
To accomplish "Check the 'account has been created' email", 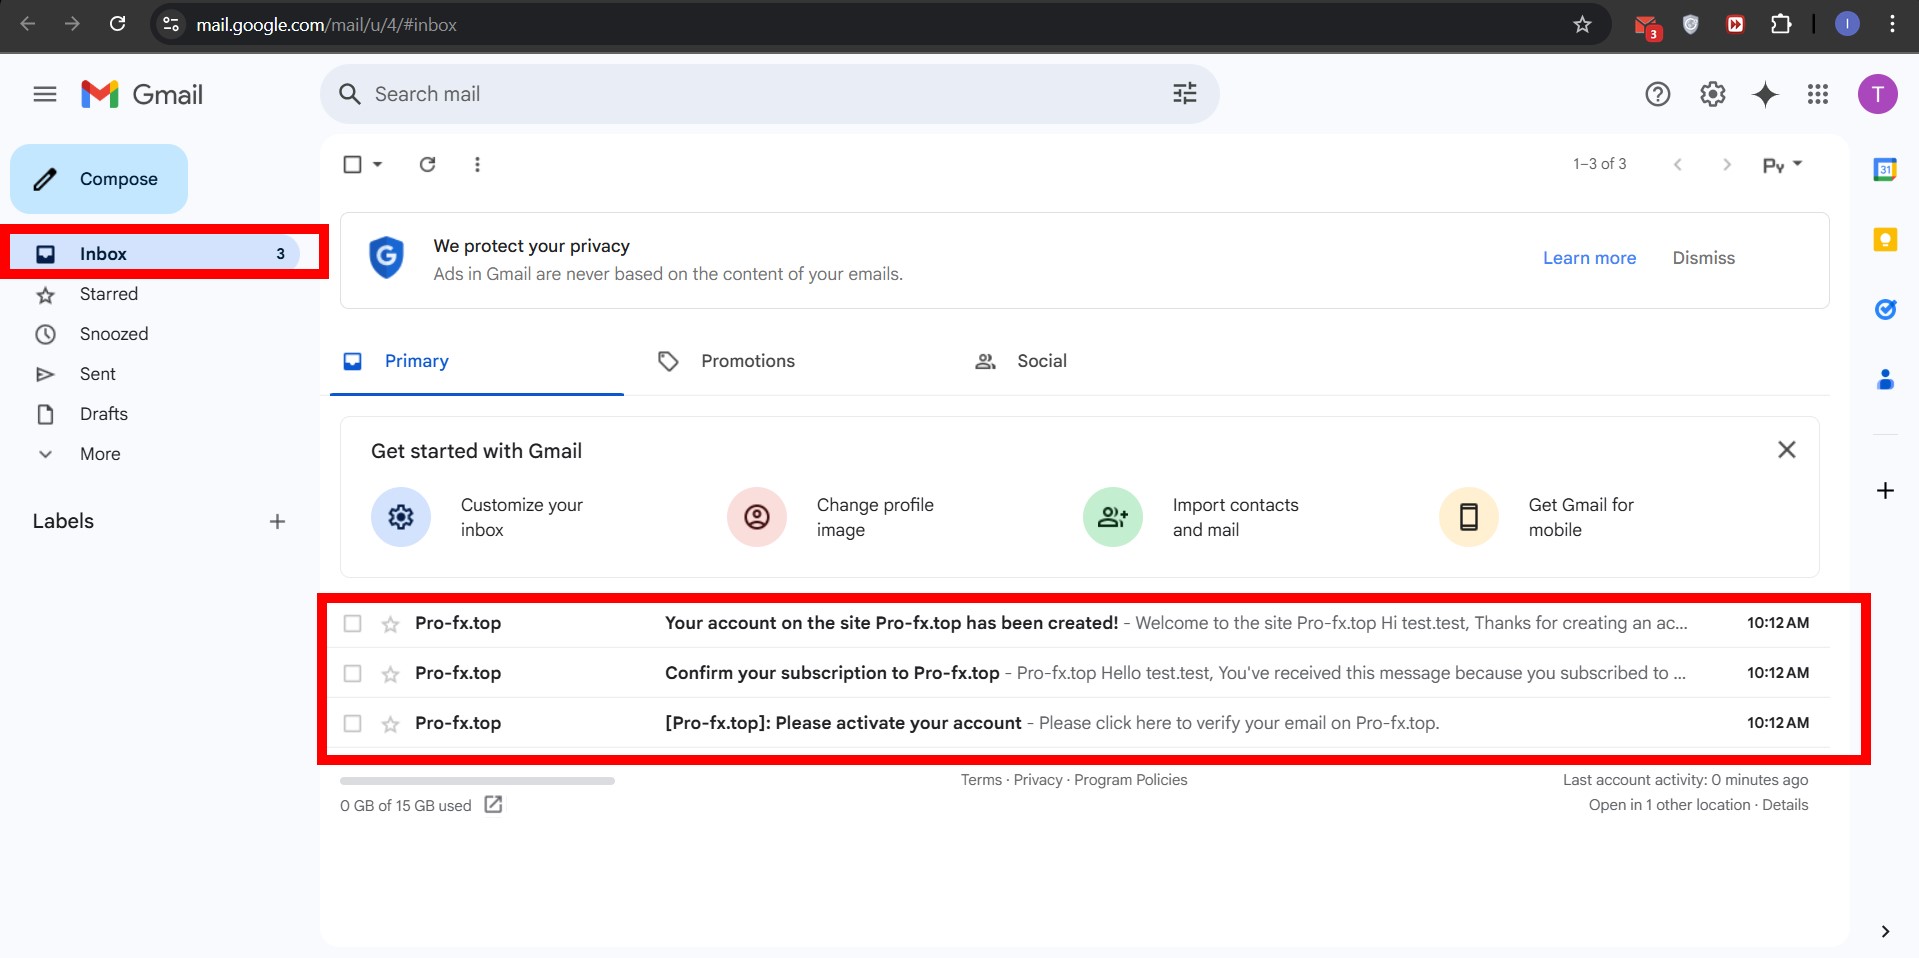I will click(352, 623).
